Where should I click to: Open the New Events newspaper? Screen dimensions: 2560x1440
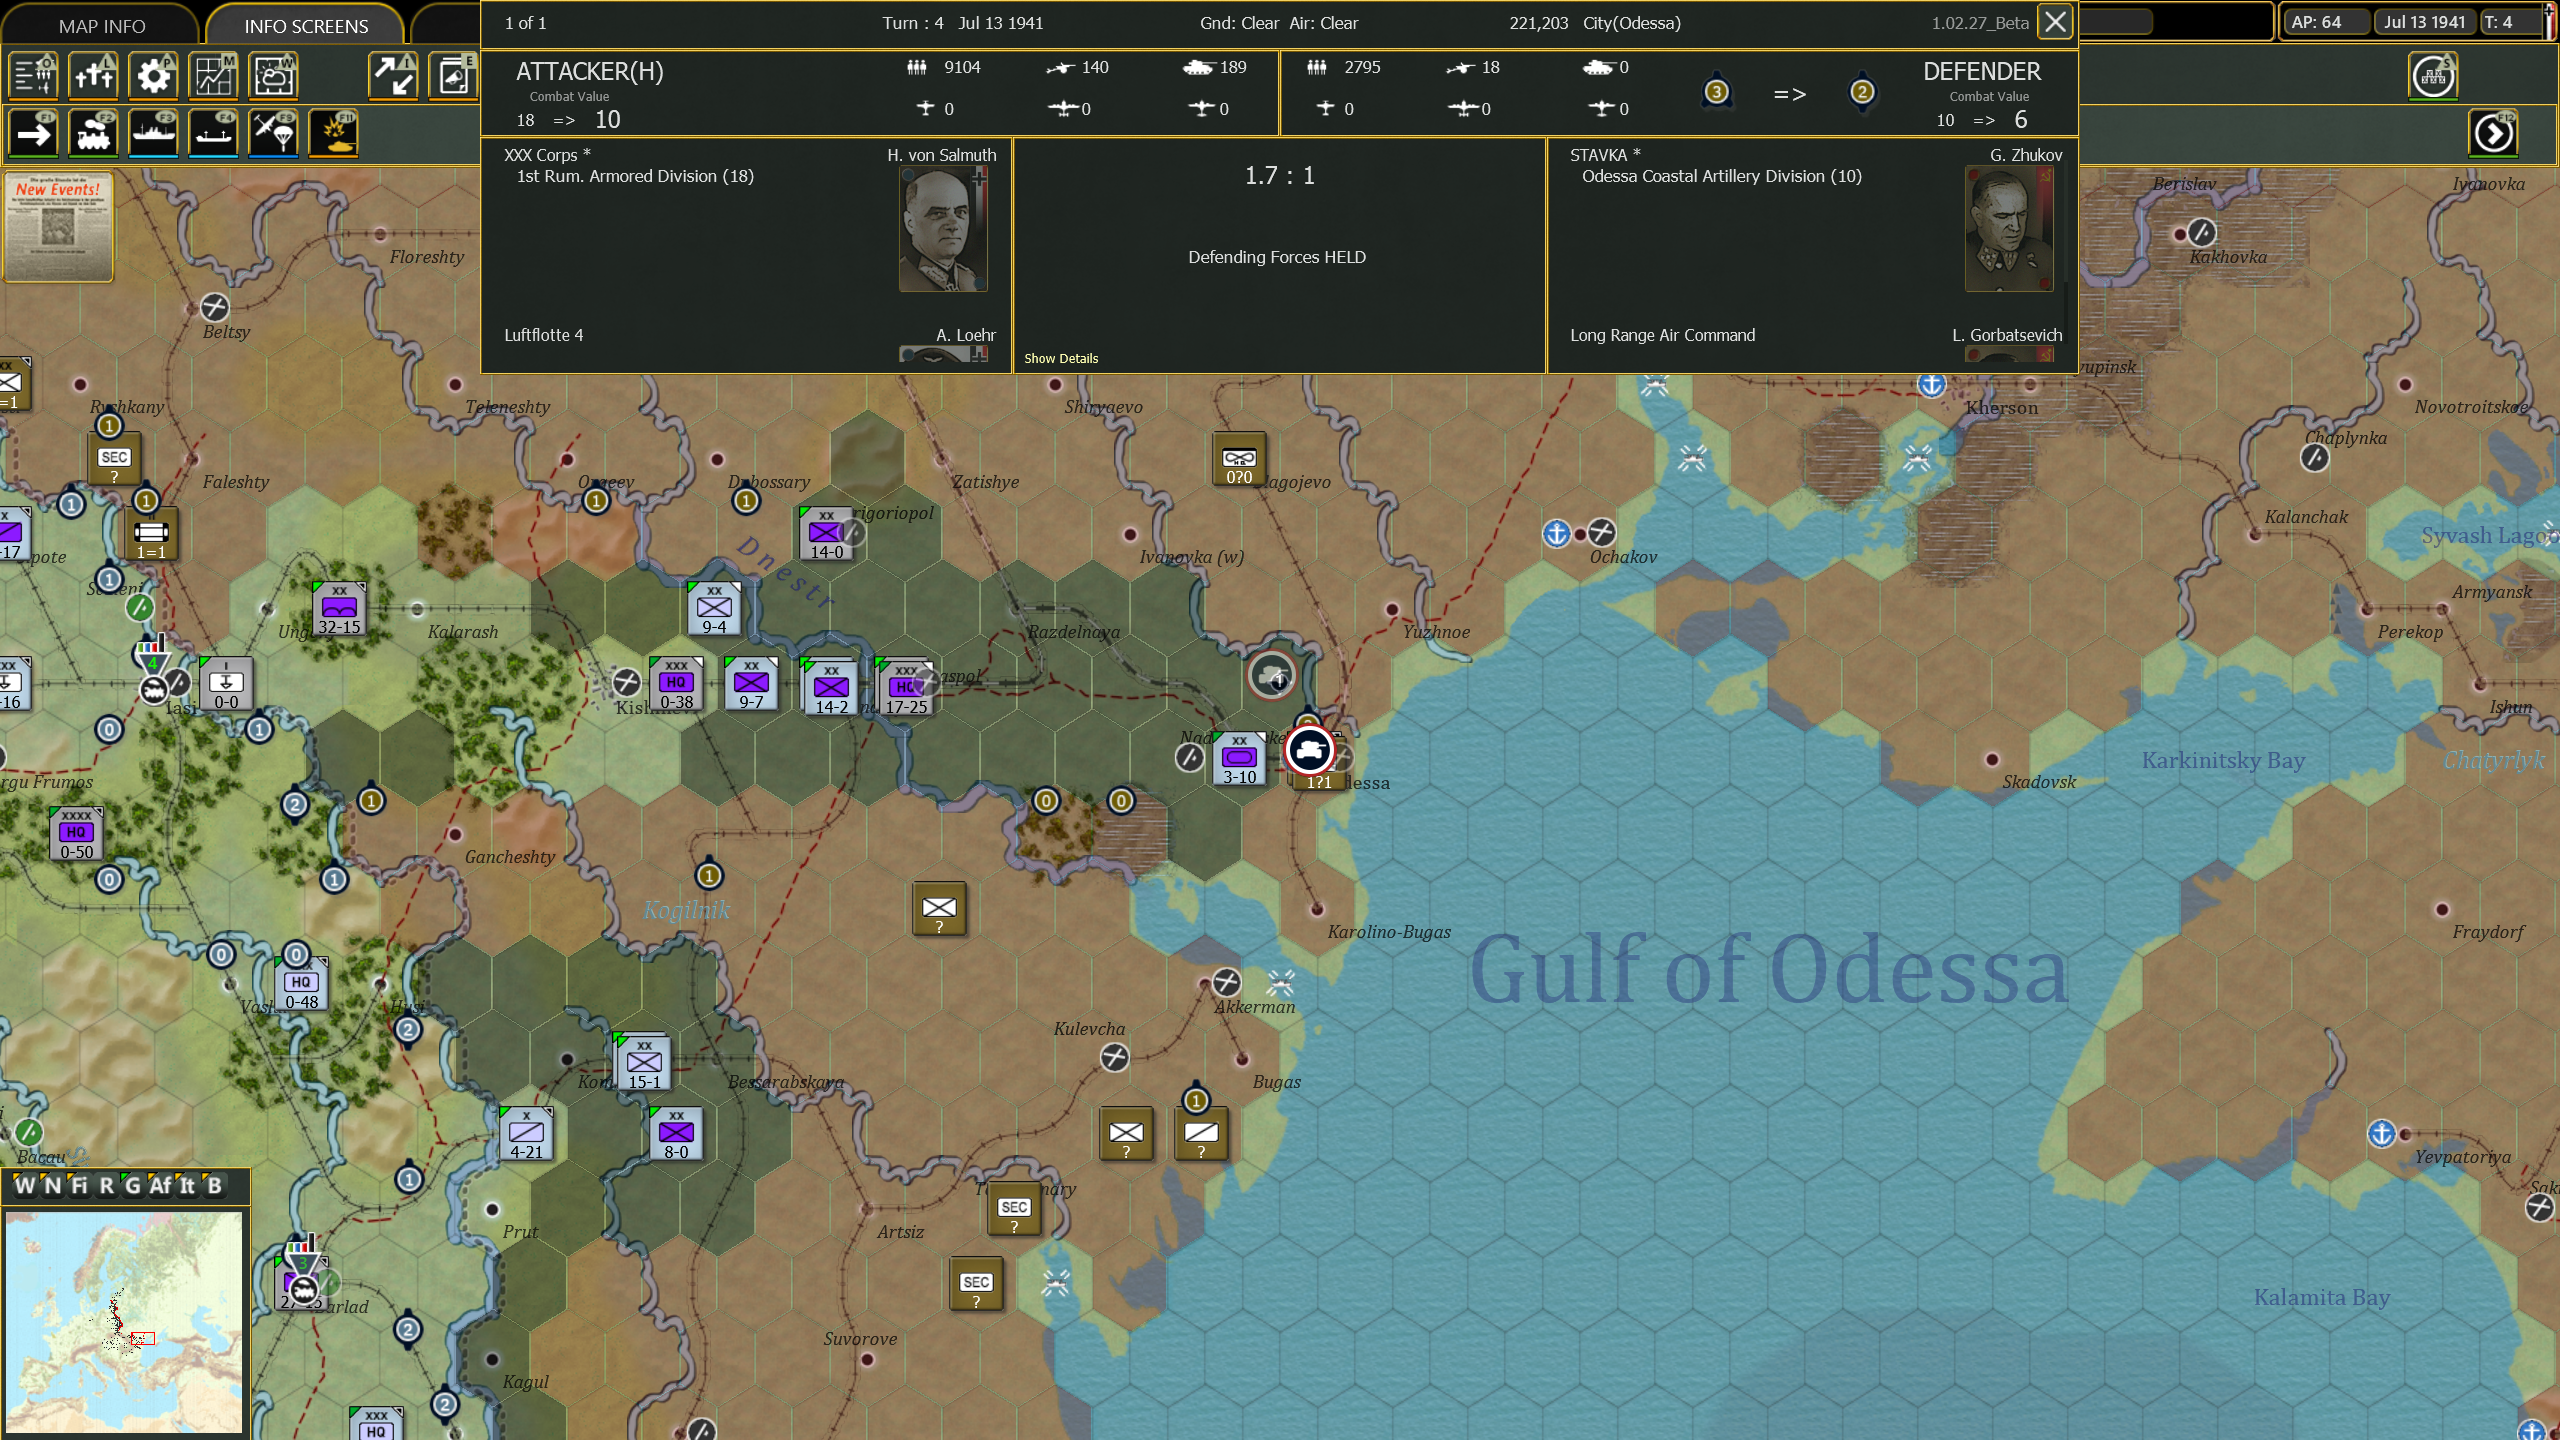pyautogui.click(x=58, y=227)
